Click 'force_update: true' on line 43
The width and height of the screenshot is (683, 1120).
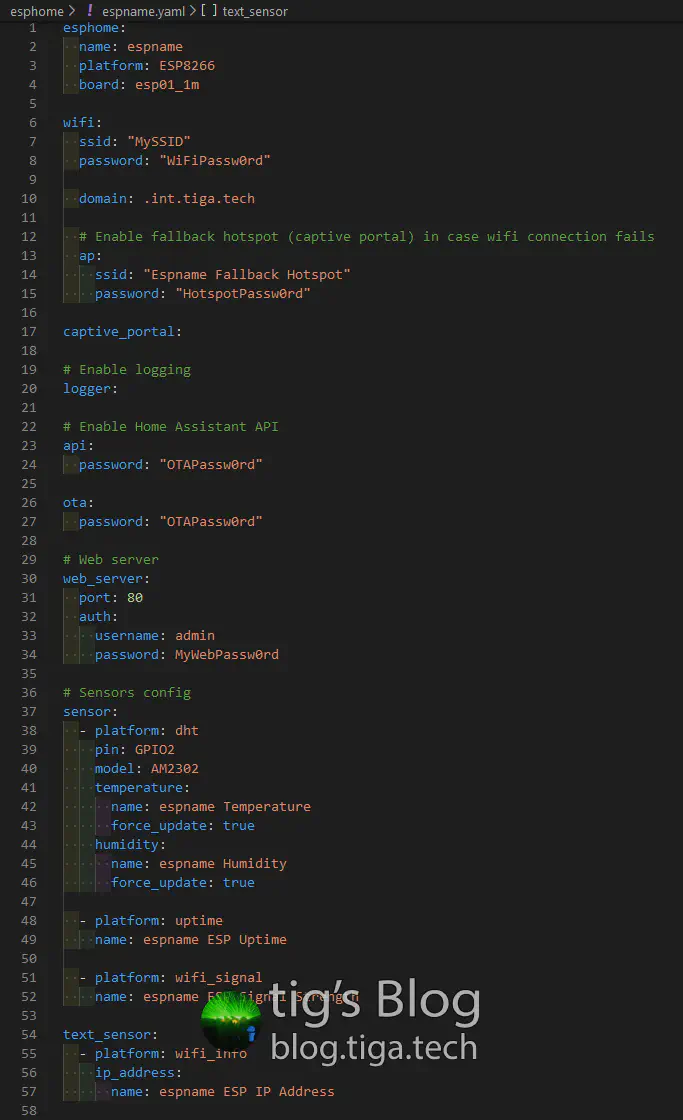183,826
